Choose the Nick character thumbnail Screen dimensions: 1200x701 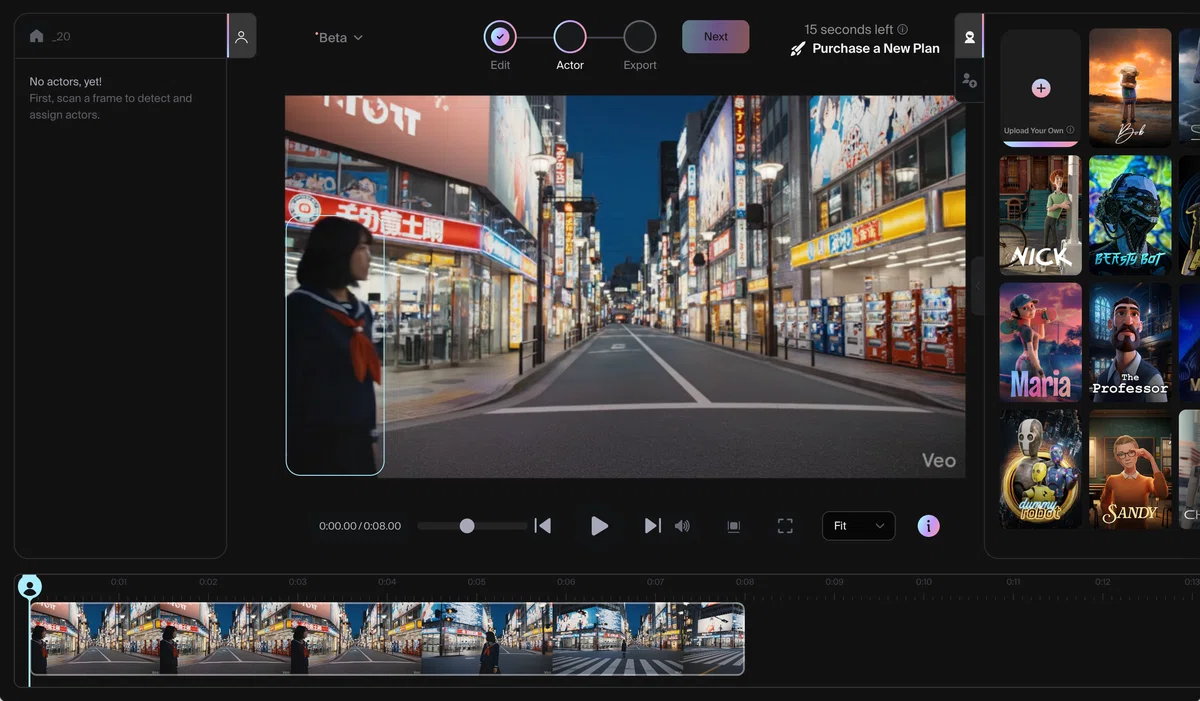pos(1040,215)
